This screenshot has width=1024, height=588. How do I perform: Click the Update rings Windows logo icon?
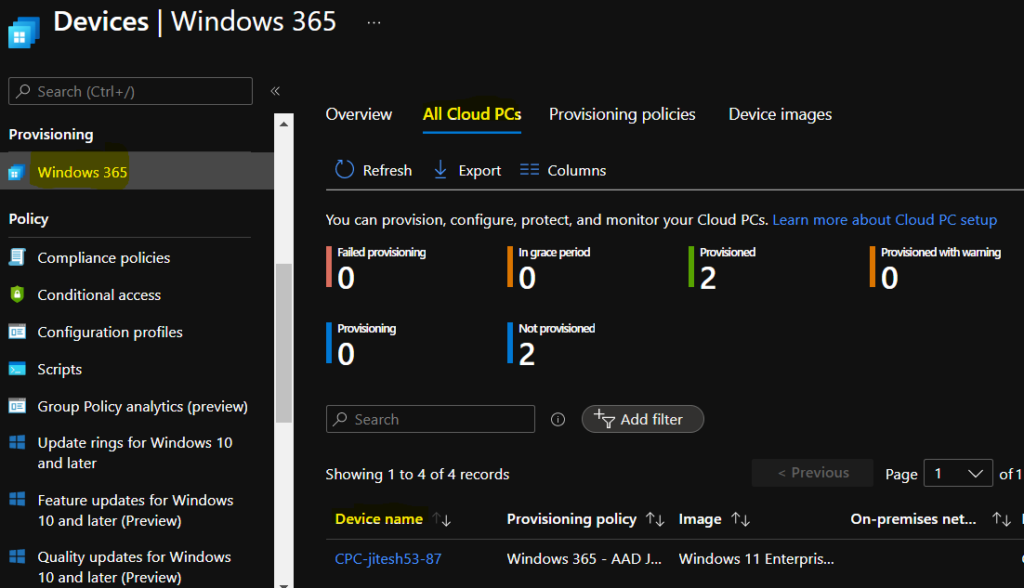pyautogui.click(x=17, y=442)
